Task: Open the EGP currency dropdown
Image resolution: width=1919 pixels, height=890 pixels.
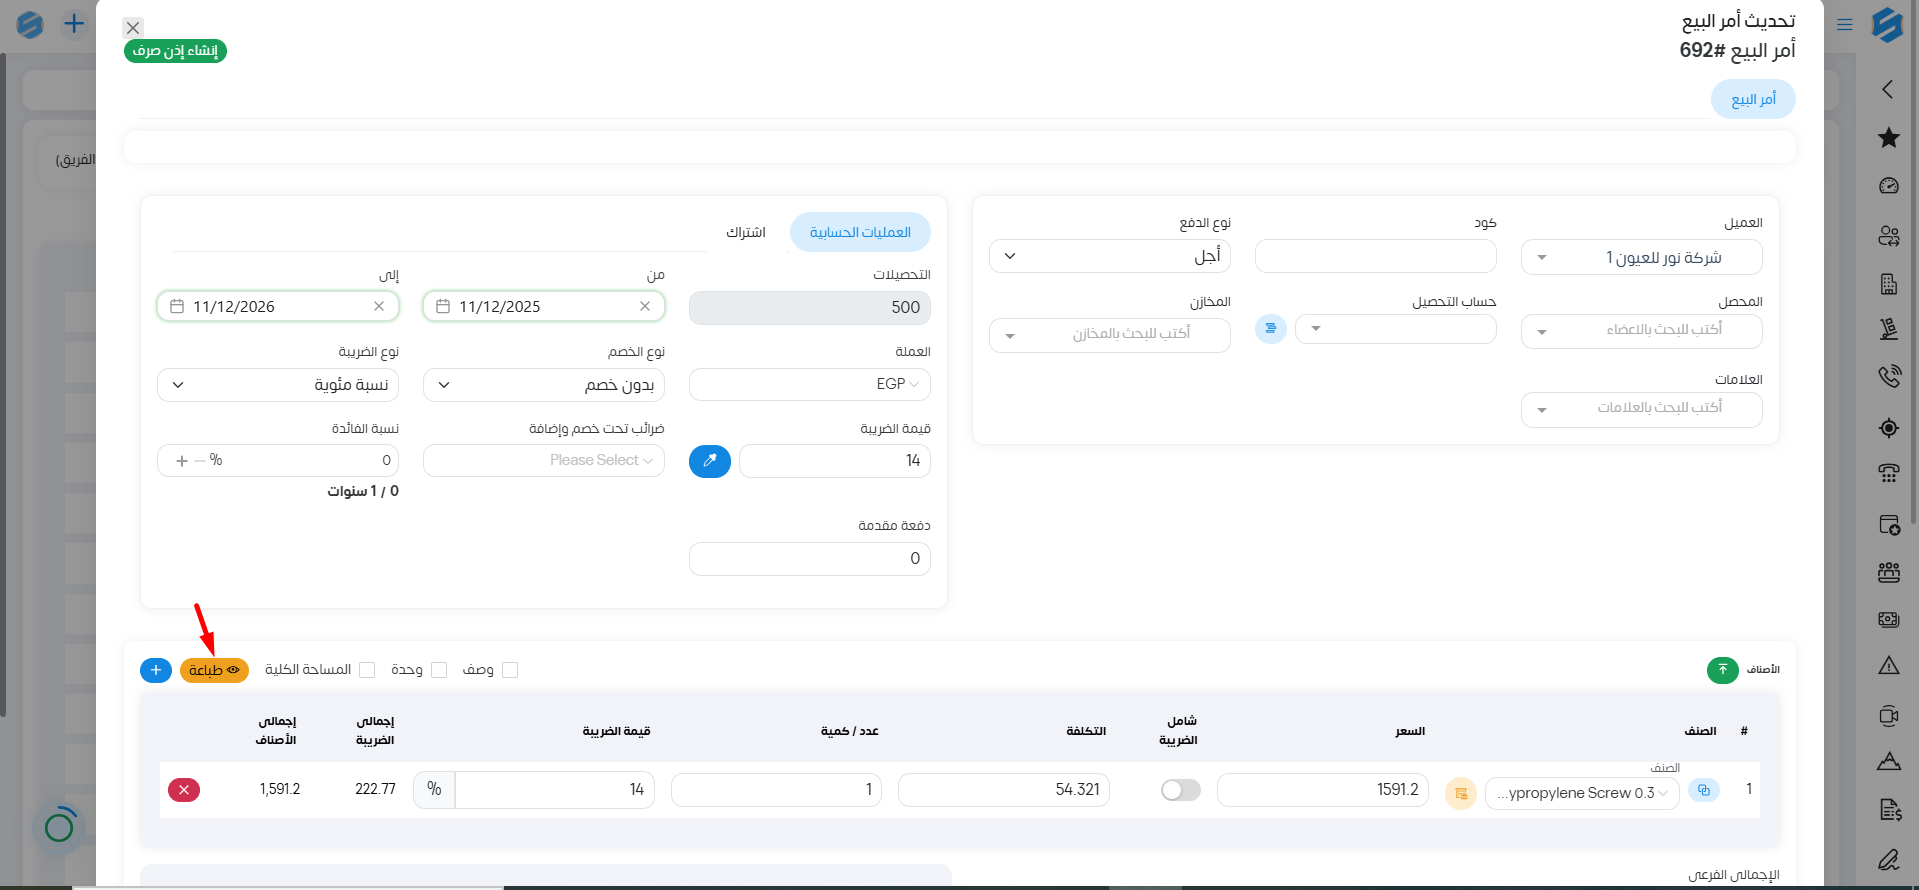Action: click(809, 385)
